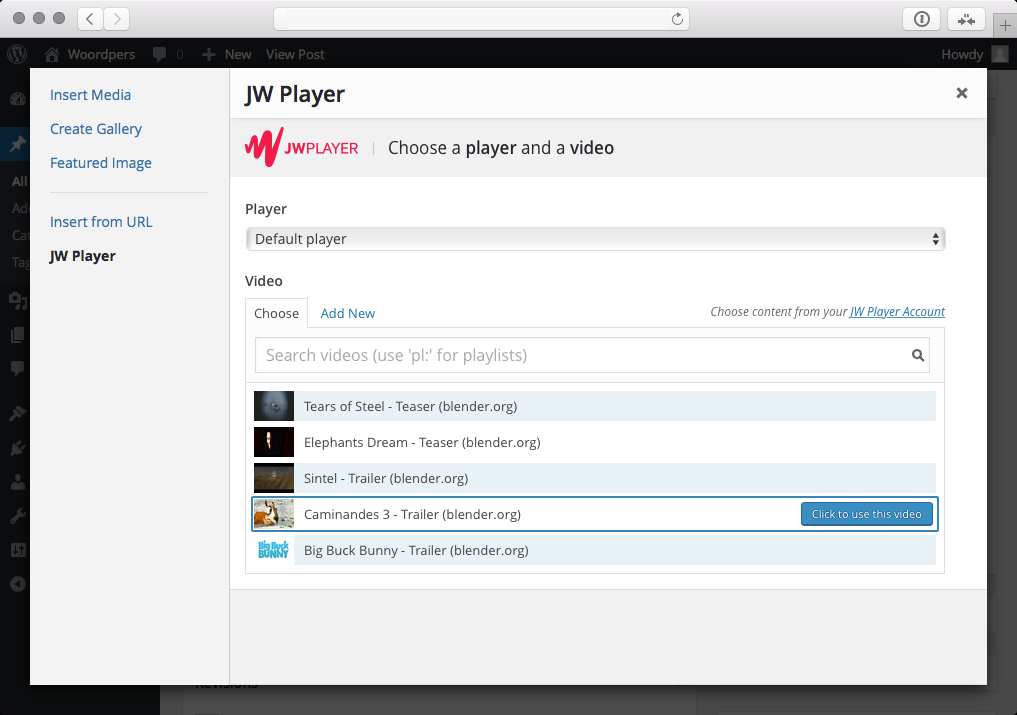1017x715 pixels.
Task: Open the Tools wrench icon in WordPress sidebar
Action: [18, 516]
